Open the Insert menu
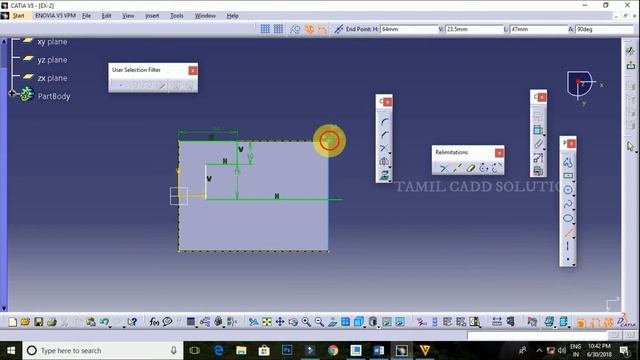Screen dimensions: 640x360 tap(152, 16)
